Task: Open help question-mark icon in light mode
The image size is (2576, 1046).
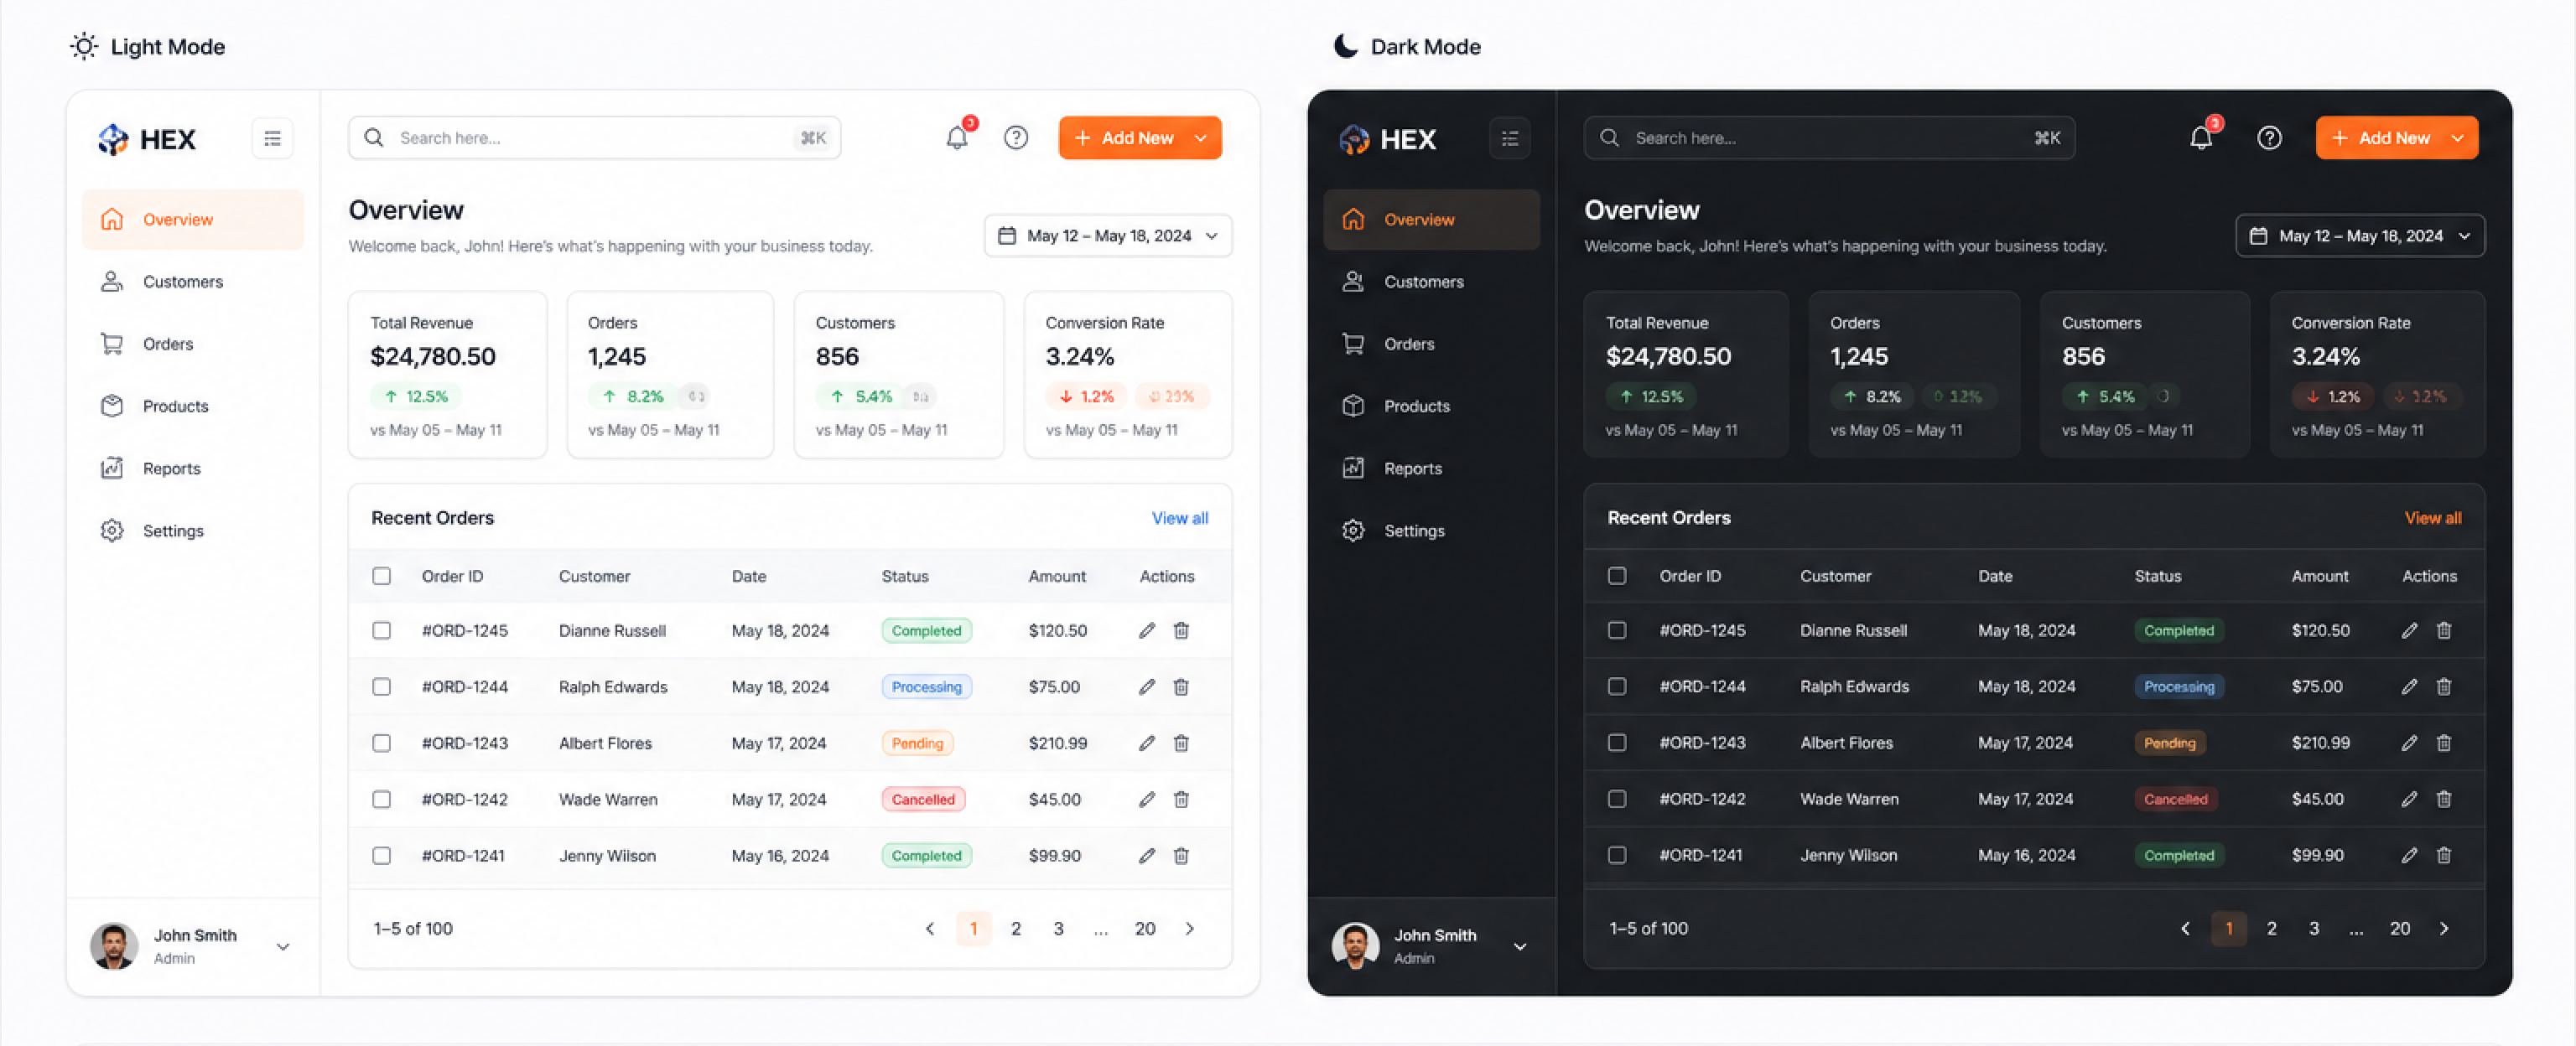Action: (x=1016, y=138)
